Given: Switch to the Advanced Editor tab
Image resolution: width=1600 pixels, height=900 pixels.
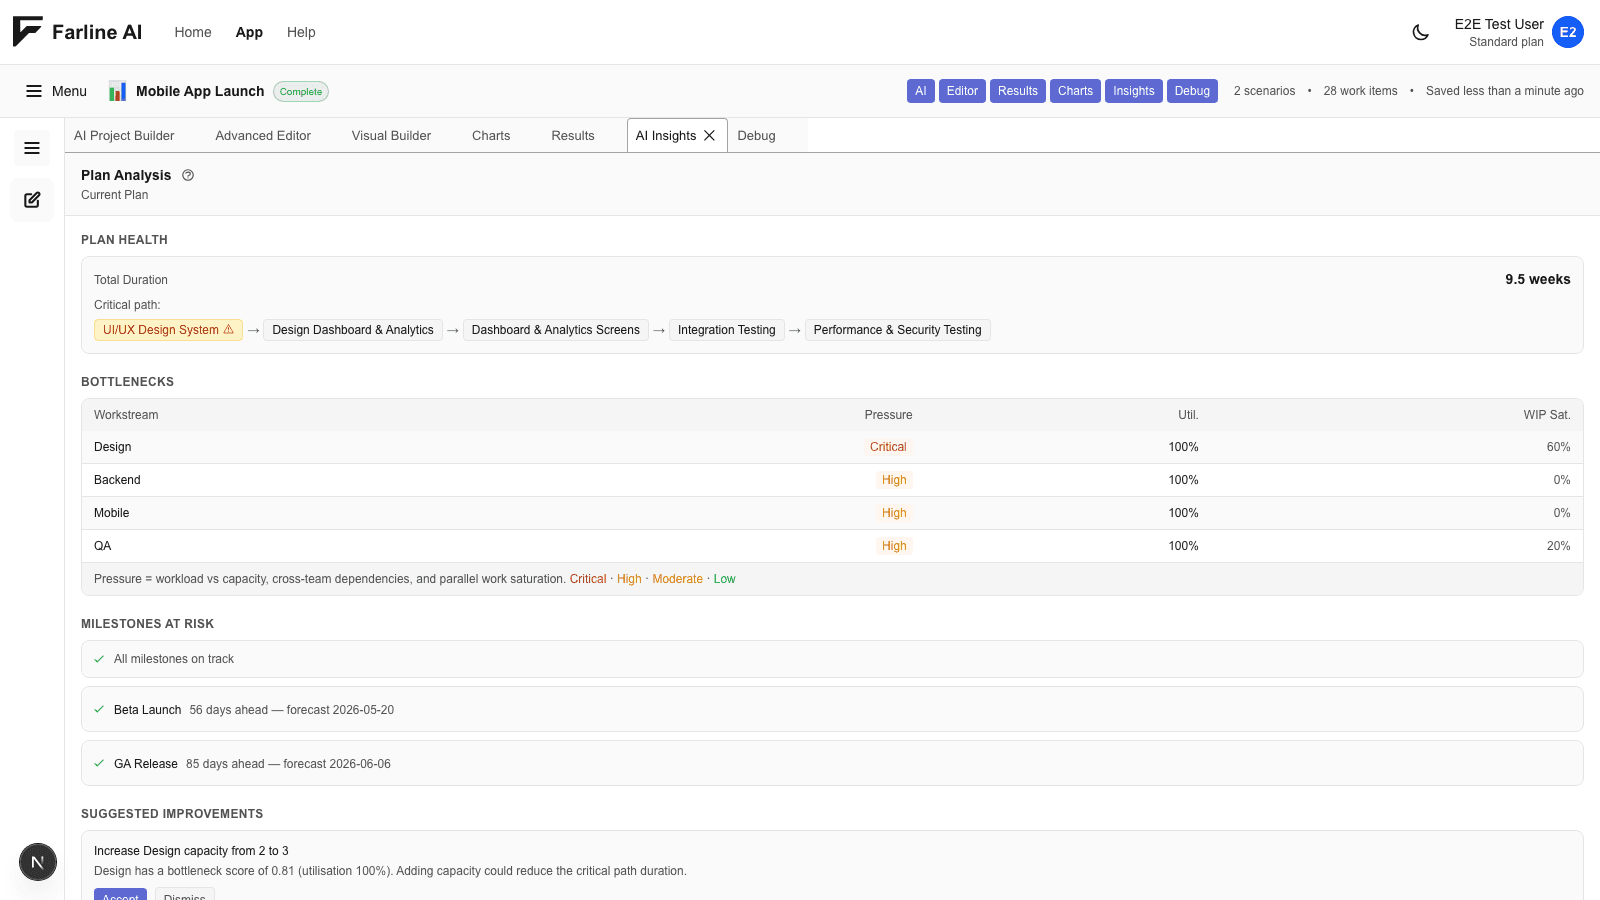Looking at the screenshot, I should pyautogui.click(x=263, y=136).
